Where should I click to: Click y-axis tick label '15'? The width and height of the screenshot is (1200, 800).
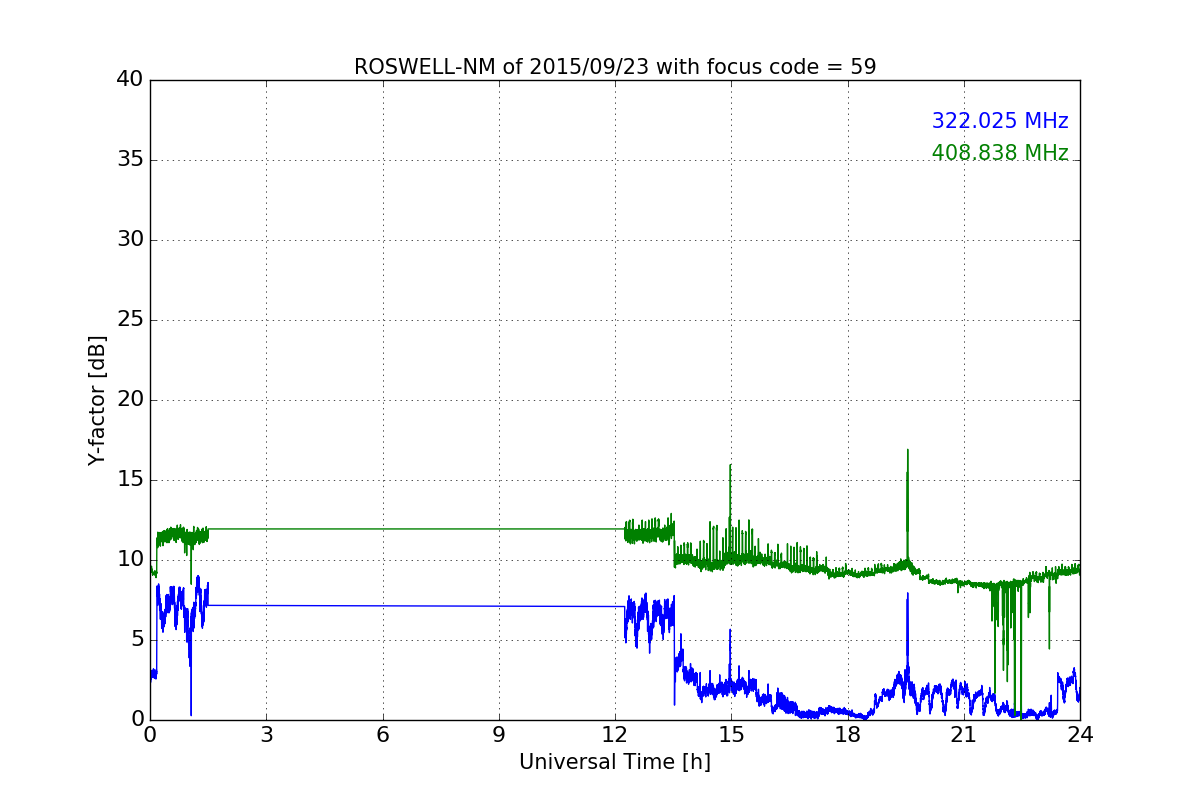coord(130,480)
